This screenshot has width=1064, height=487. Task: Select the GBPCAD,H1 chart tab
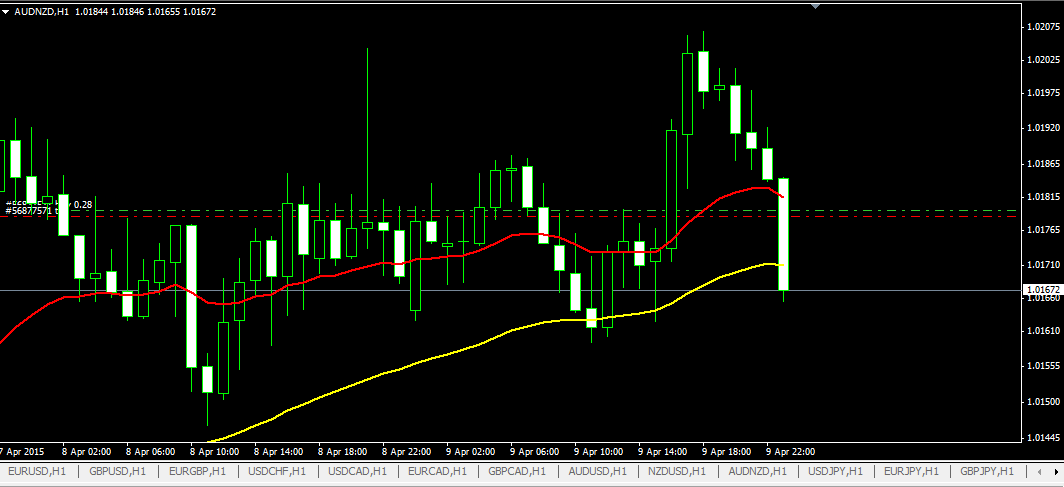[x=517, y=471]
